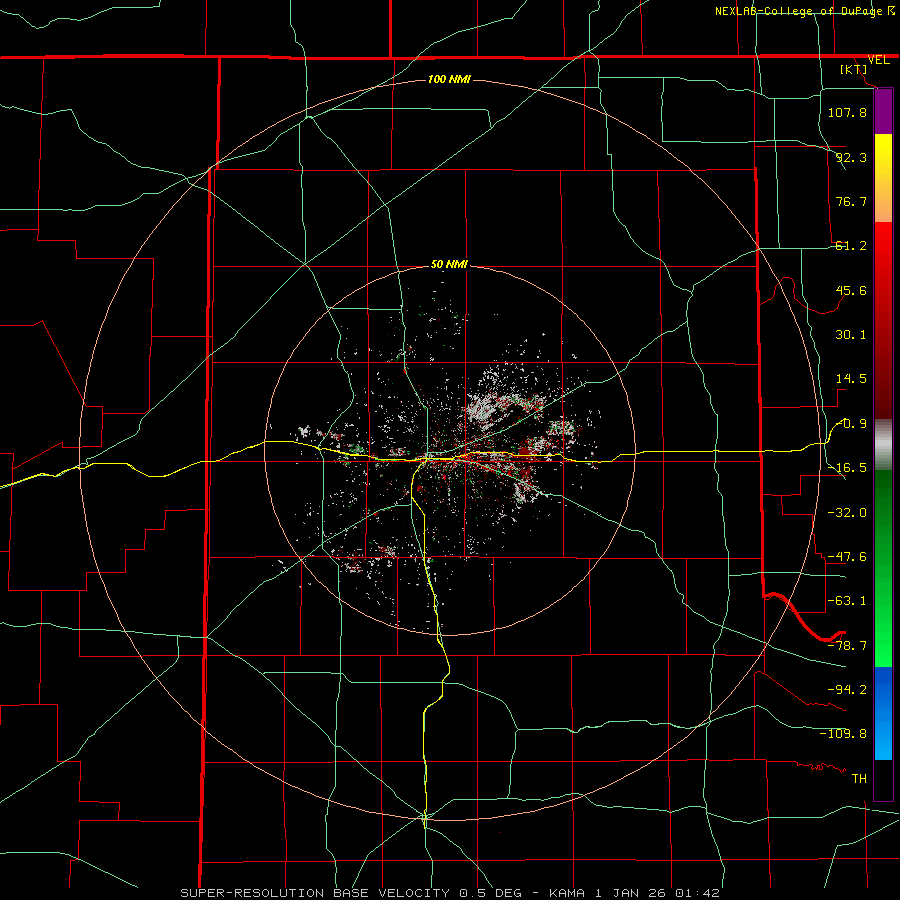Click the -0.9 velocity scale value
The image size is (900, 900).
click(851, 424)
